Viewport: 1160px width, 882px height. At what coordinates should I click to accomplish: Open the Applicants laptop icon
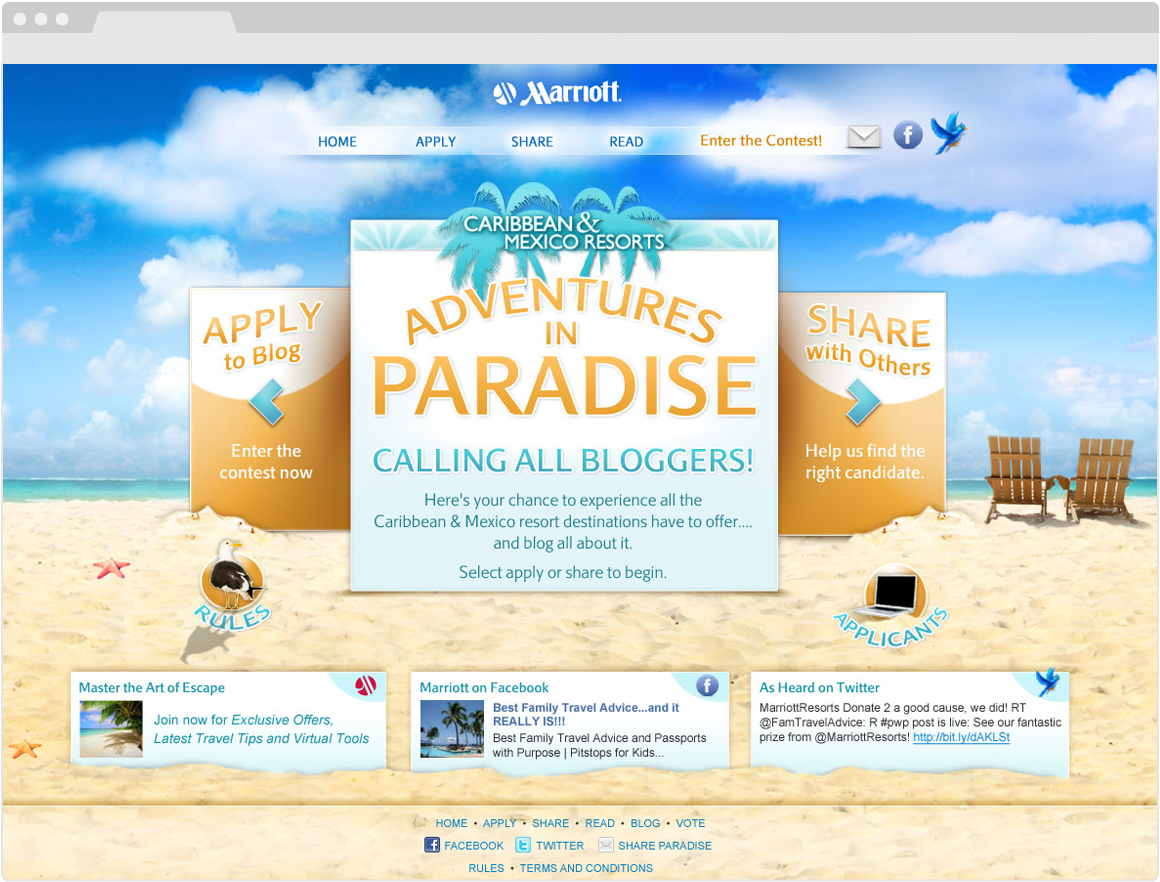coord(891,607)
